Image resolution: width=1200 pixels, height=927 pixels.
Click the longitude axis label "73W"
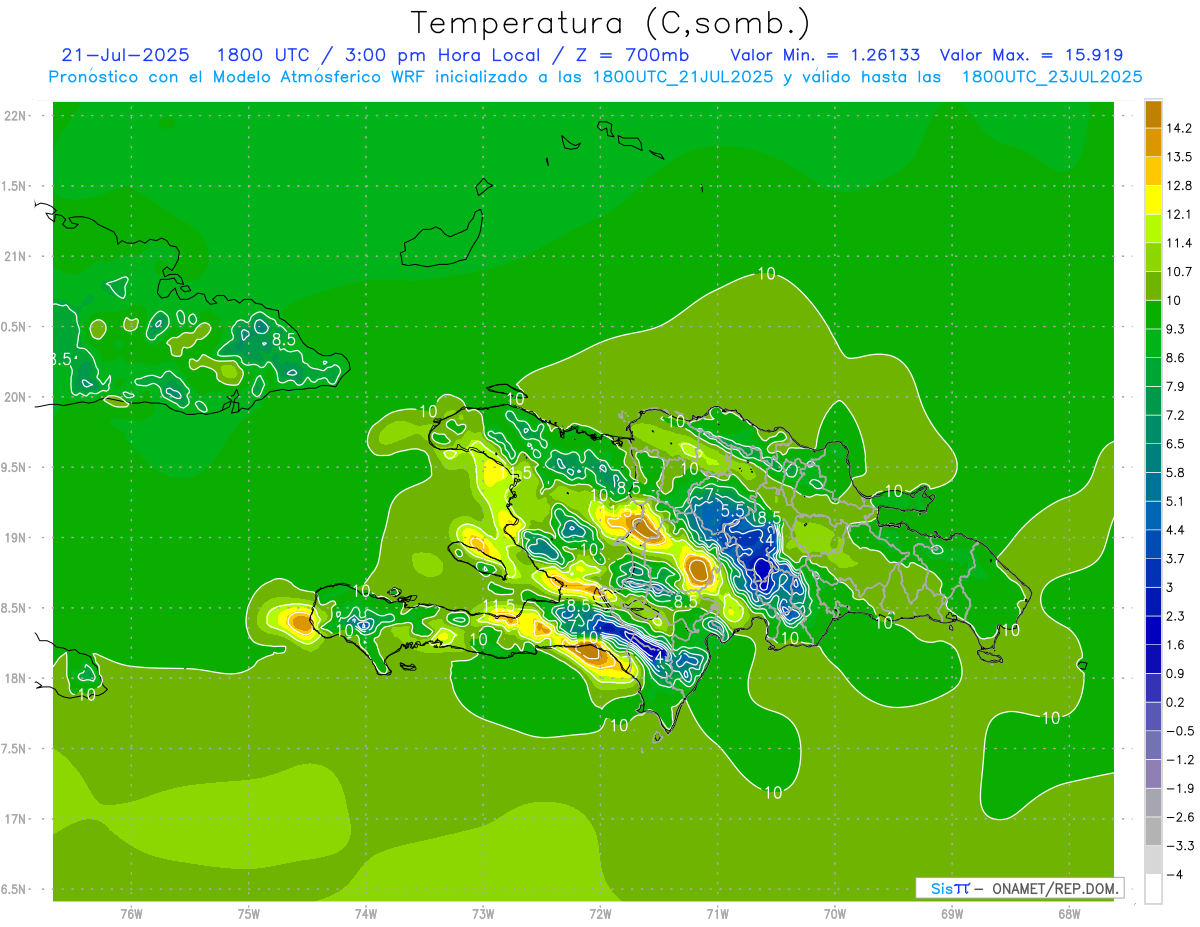coord(483,914)
